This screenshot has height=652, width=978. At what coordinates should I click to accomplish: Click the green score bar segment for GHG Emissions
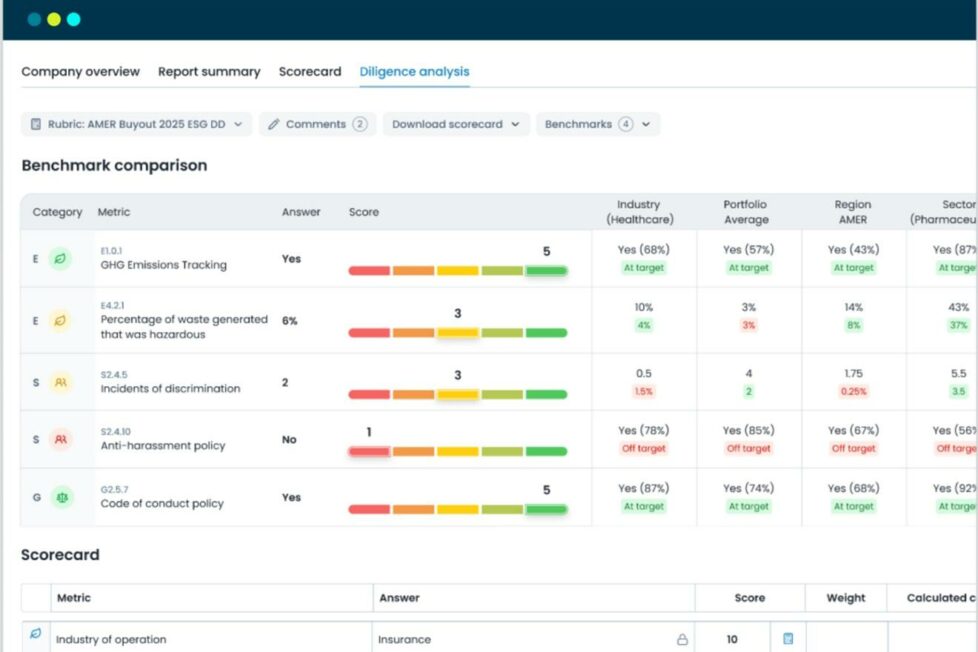point(546,271)
